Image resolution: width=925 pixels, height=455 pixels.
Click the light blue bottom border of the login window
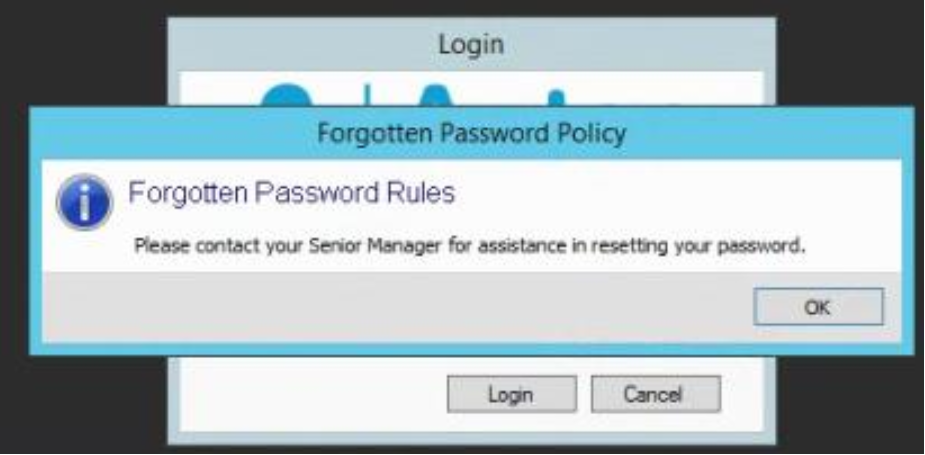(471, 438)
